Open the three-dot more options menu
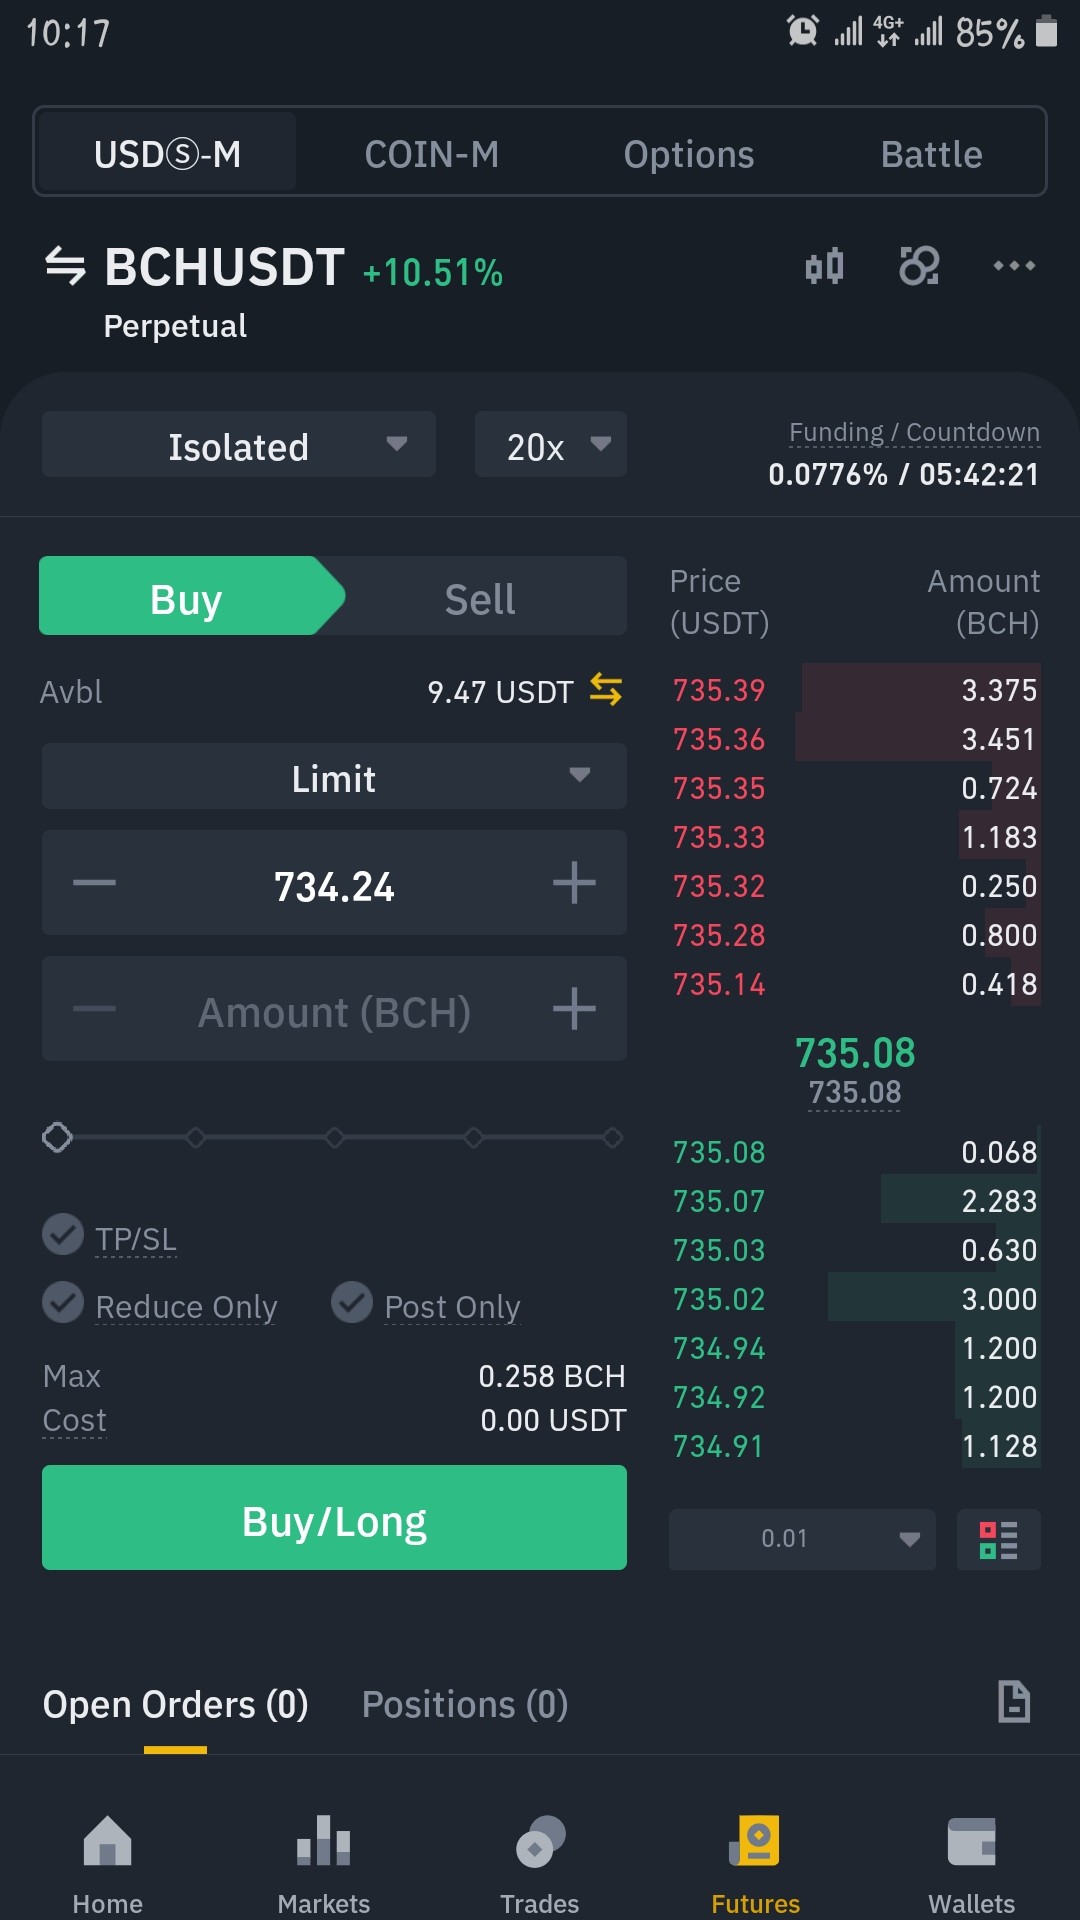This screenshot has height=1920, width=1080. [1014, 266]
